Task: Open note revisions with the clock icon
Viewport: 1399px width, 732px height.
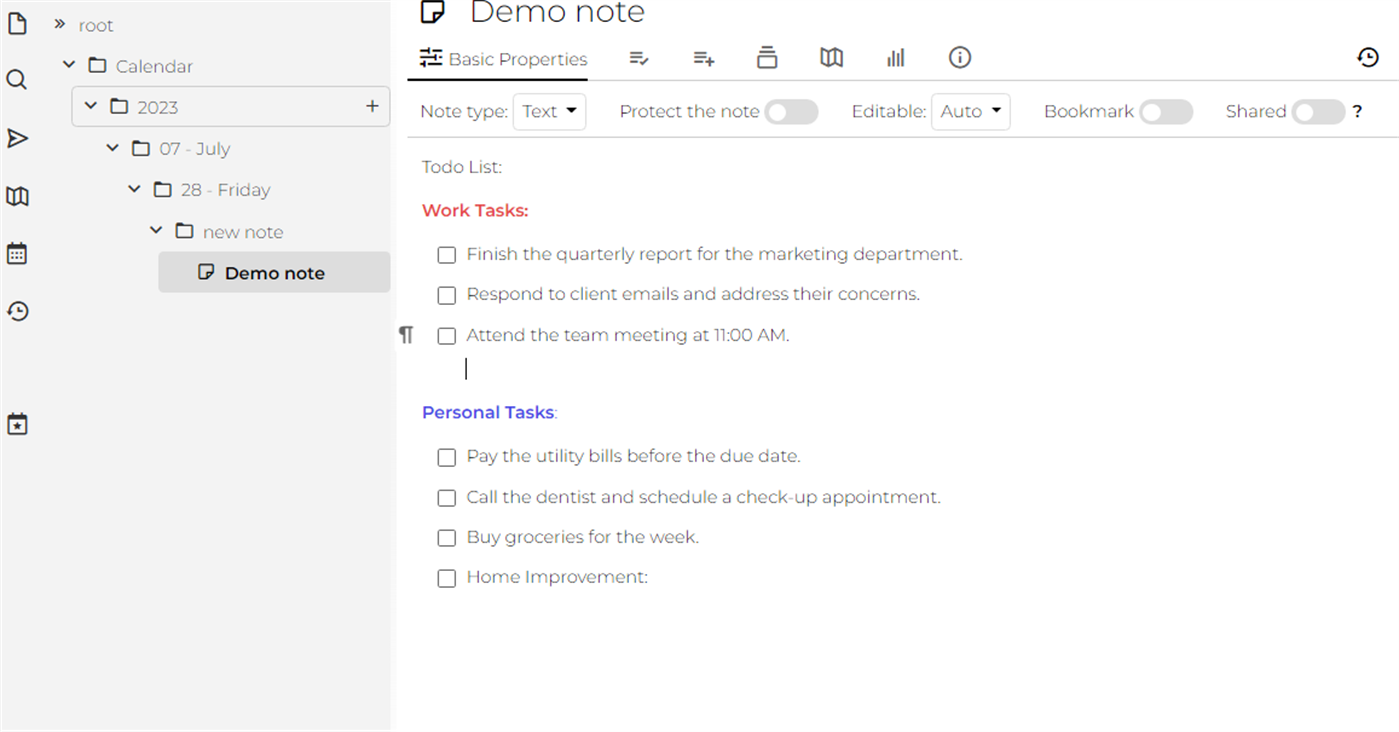Action: [x=1368, y=57]
